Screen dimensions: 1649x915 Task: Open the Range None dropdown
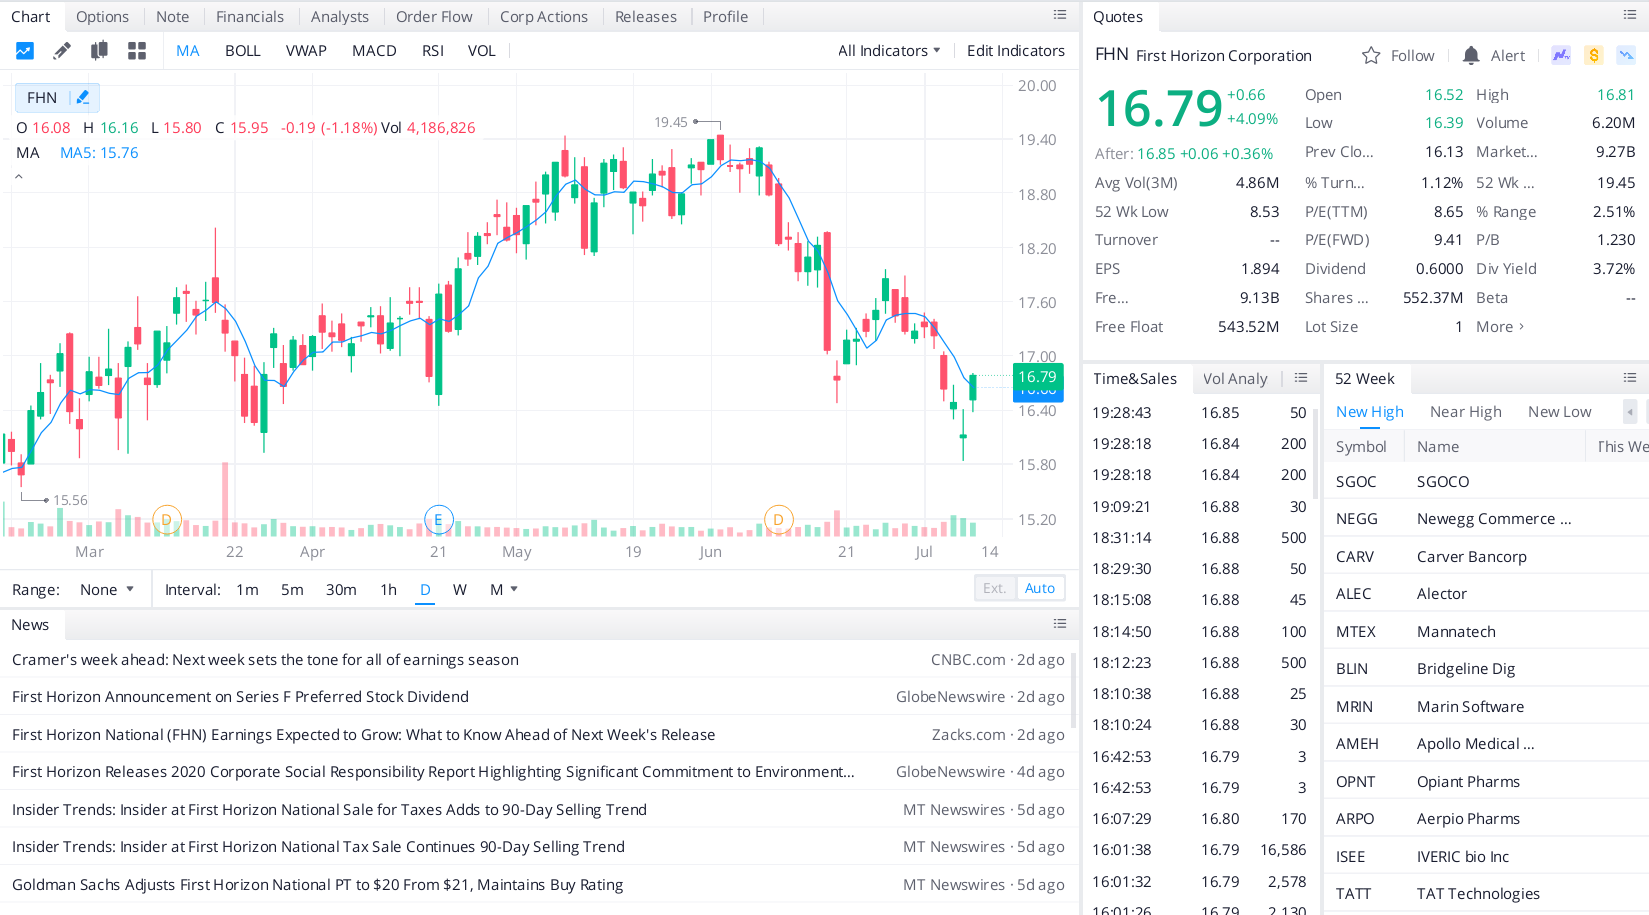(x=106, y=590)
